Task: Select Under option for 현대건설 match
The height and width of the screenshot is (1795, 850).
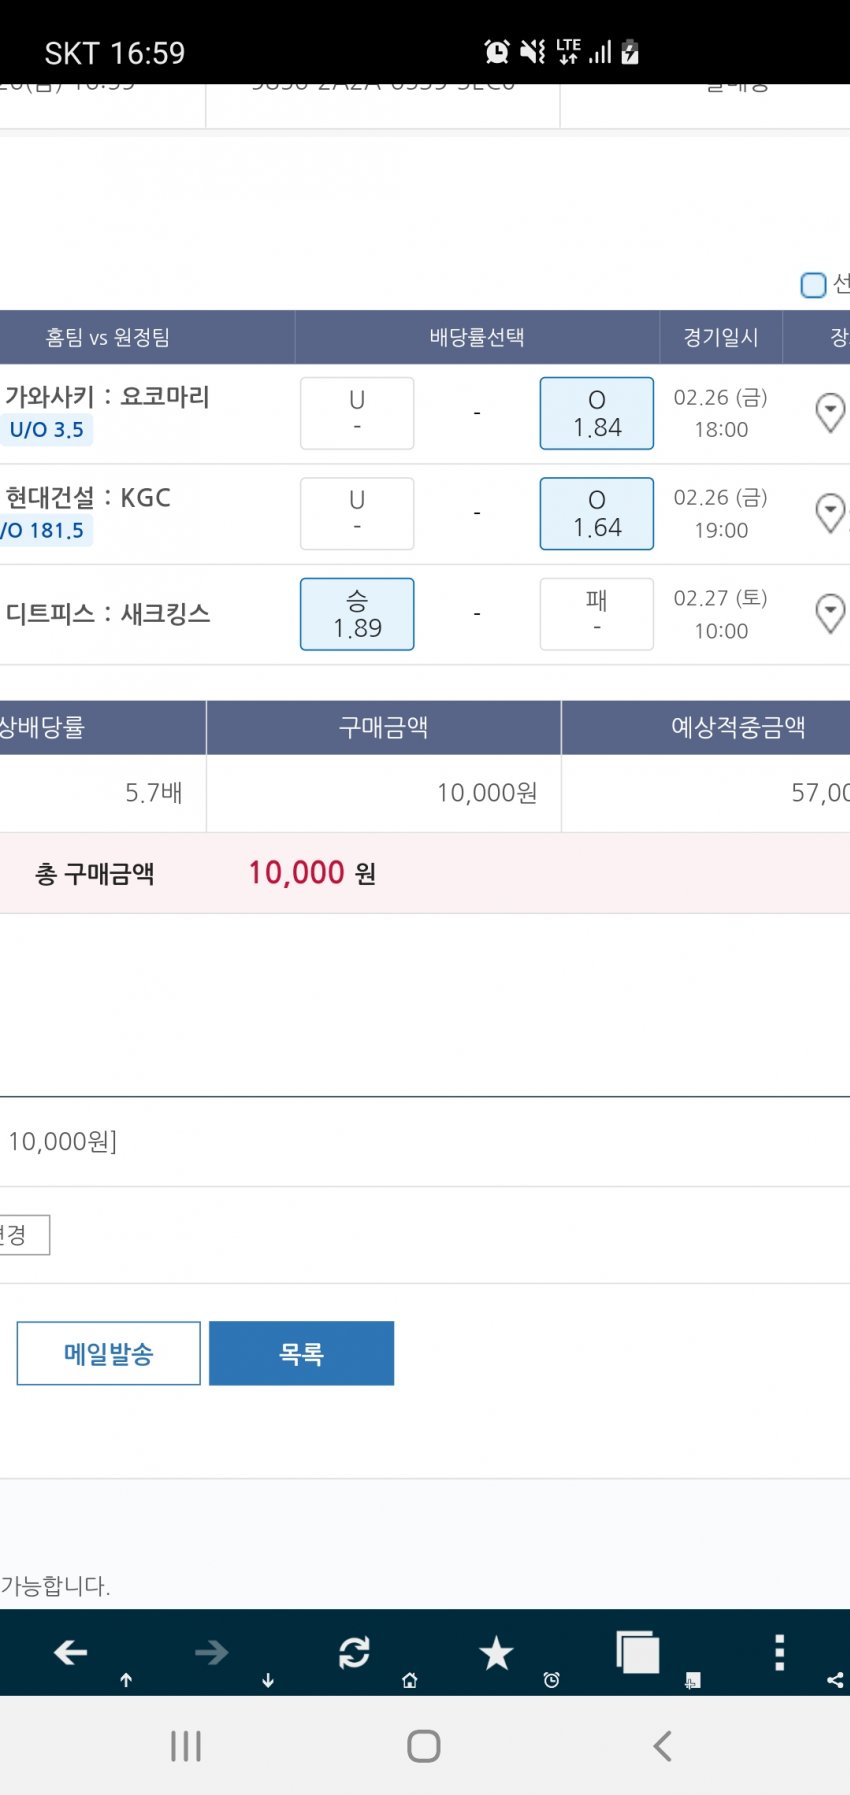Action: [357, 513]
